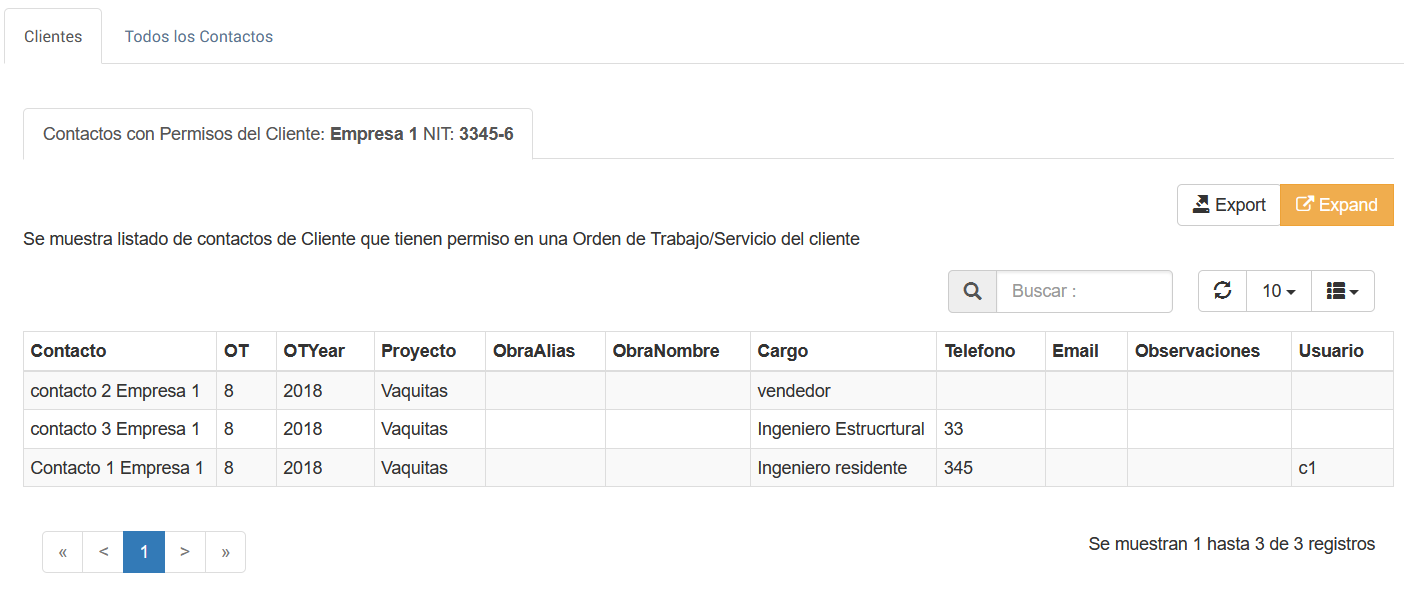Image resolution: width=1404 pixels, height=594 pixels.
Task: Open the Contactos con Permisos del Cliente tab
Action: click(278, 134)
